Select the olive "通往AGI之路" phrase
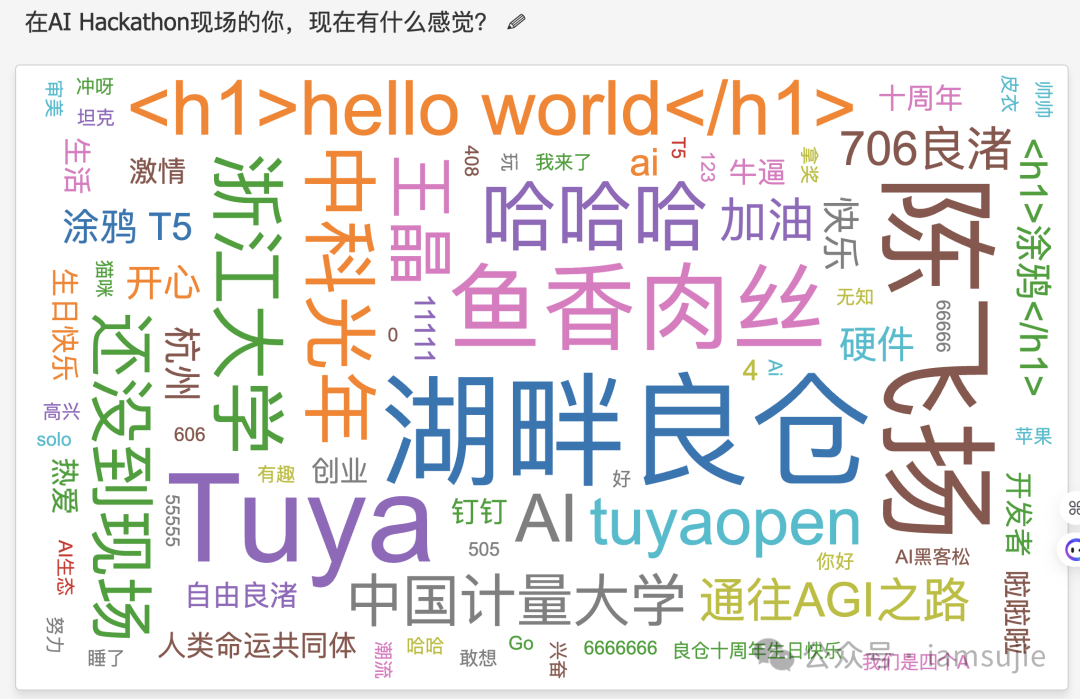1080x699 pixels. [834, 600]
